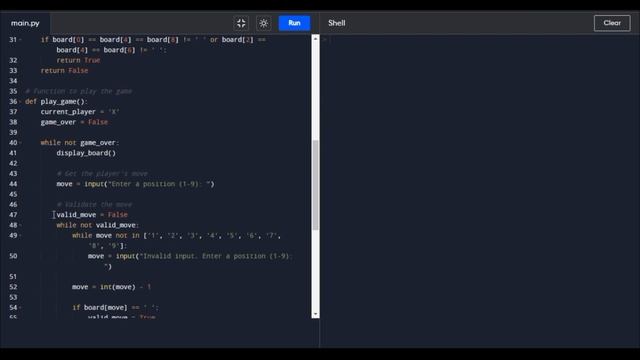Click inside the Shell prompt area
The height and width of the screenshot is (360, 640).
point(480,190)
